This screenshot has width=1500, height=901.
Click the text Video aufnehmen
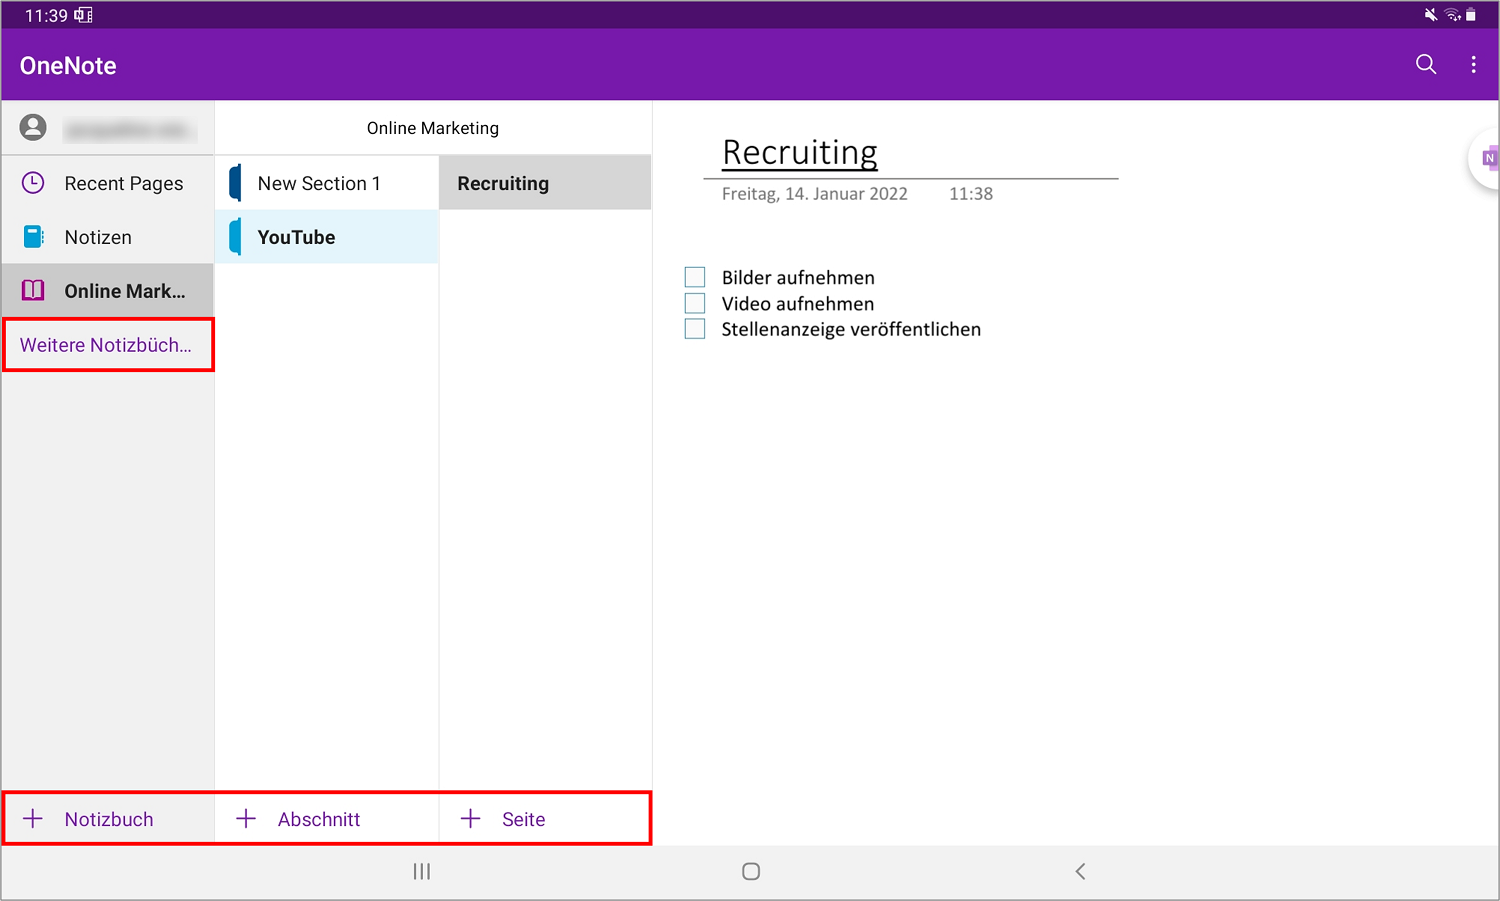coord(798,304)
